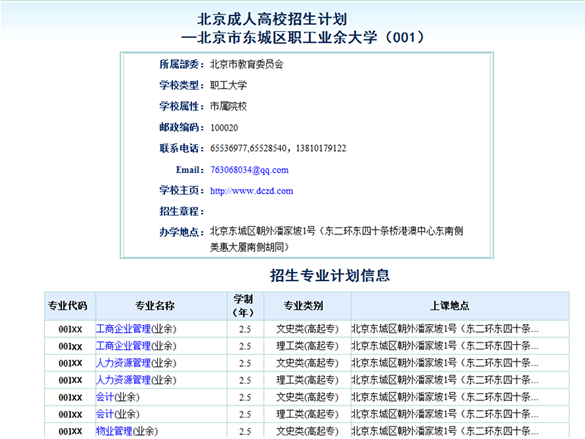Click the 办学地点 address text
585x439 pixels.
(x=337, y=239)
